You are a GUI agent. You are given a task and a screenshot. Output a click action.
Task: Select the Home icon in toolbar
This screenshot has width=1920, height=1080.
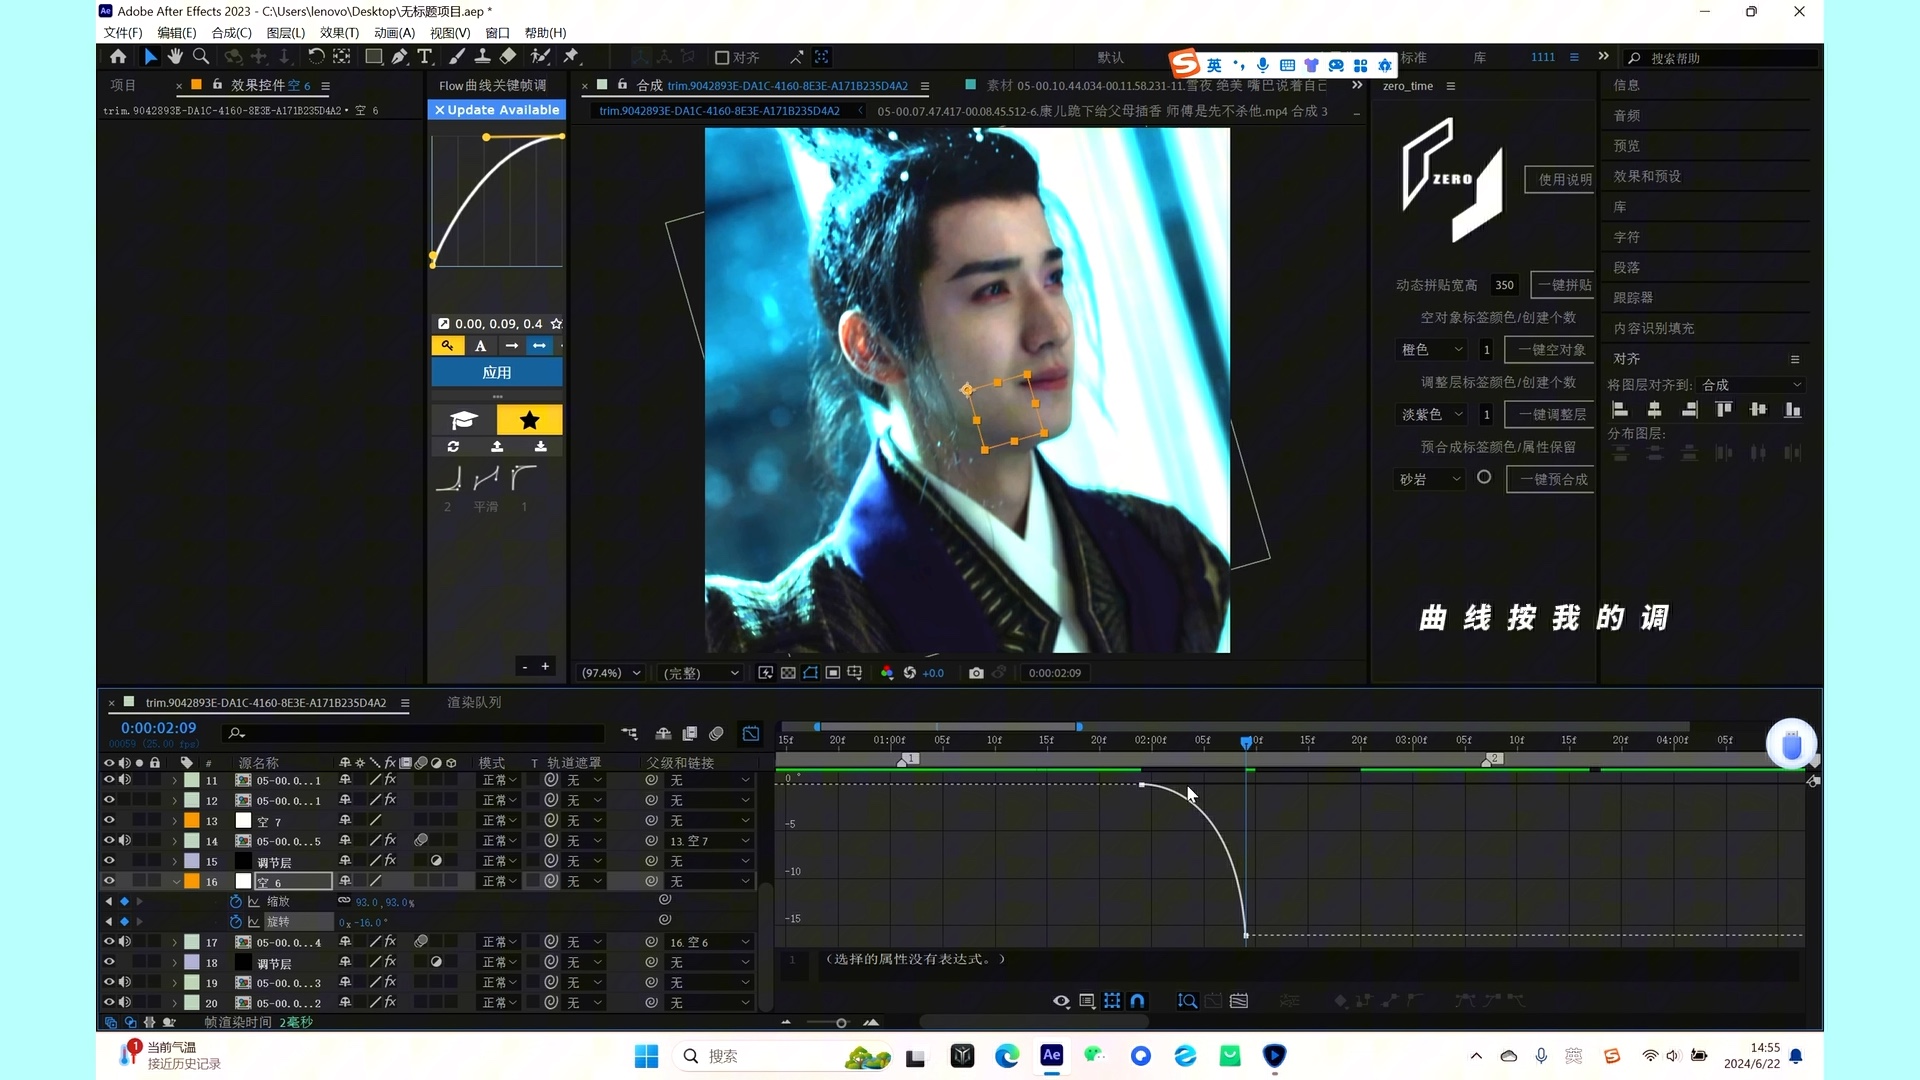[x=118, y=57]
